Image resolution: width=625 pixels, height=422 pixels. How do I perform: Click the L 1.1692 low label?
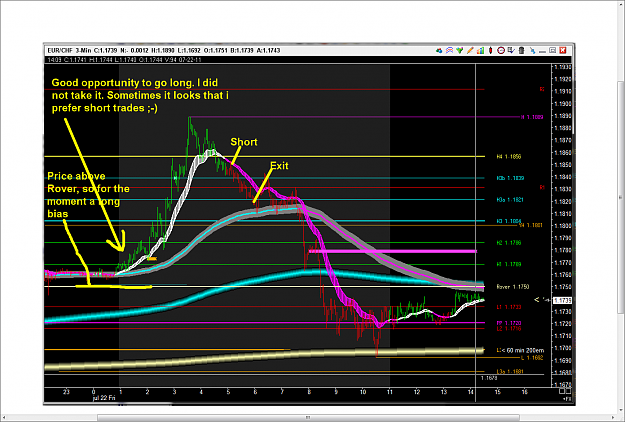pos(532,358)
